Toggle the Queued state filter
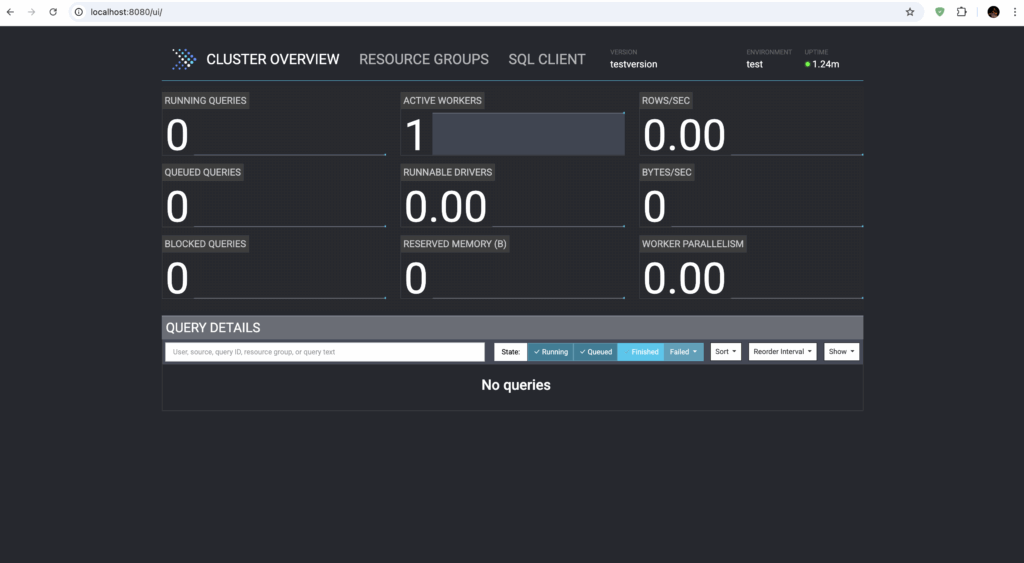Viewport: 1024px width, 563px height. (595, 352)
